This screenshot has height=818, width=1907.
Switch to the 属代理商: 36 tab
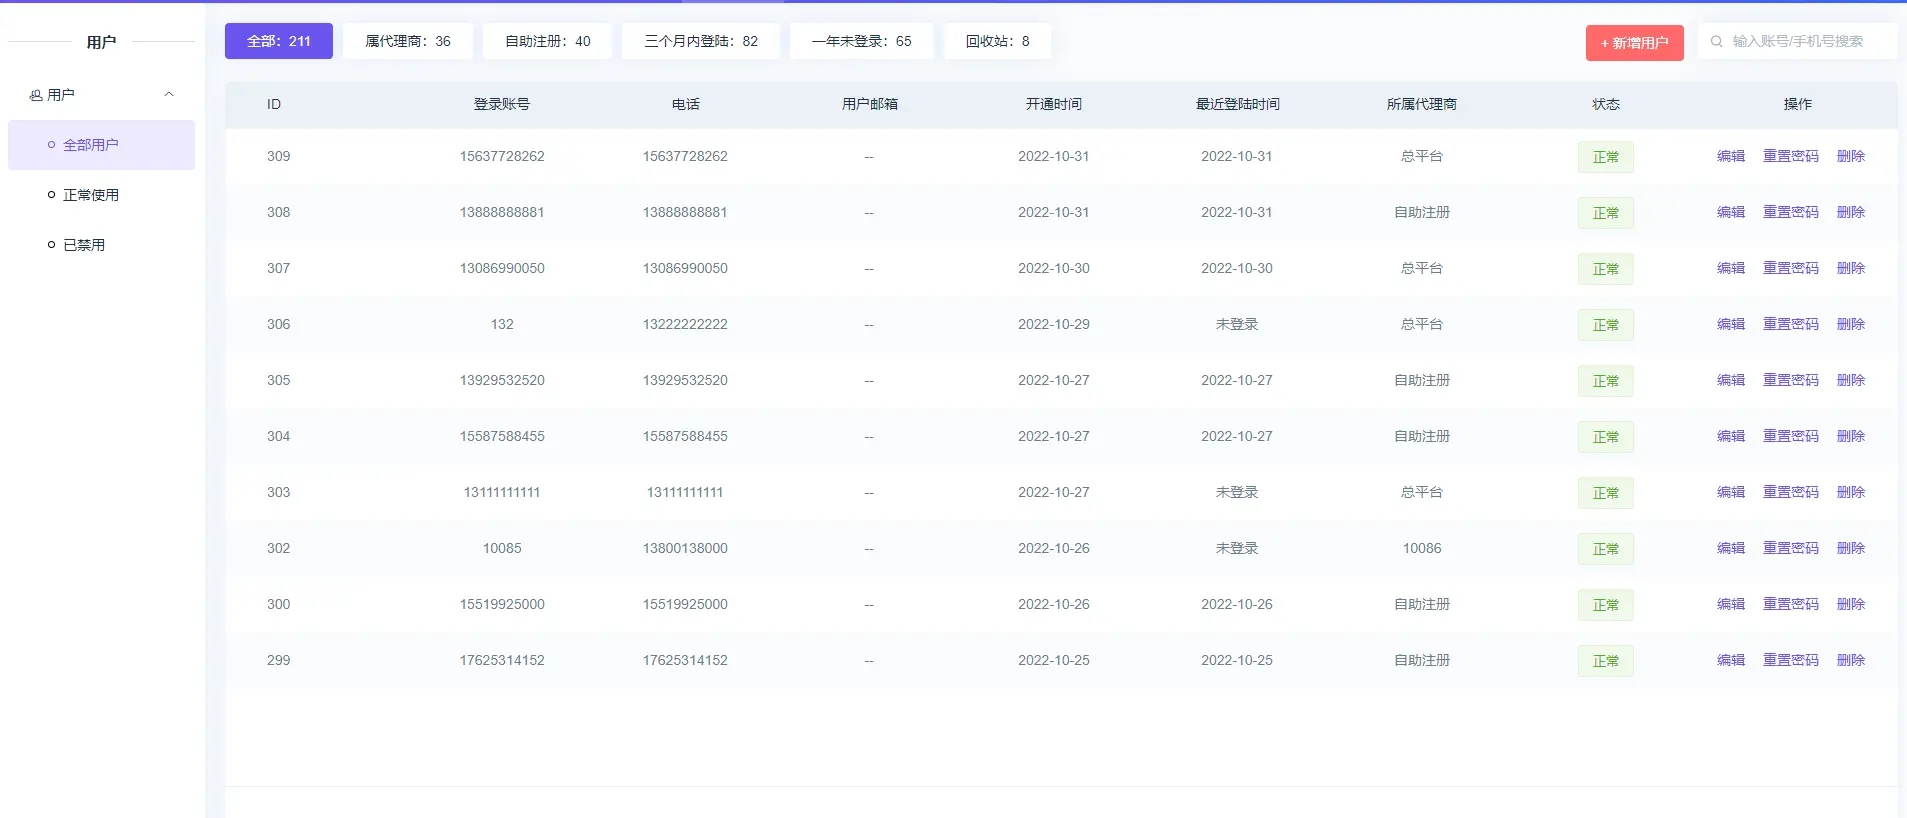[407, 41]
